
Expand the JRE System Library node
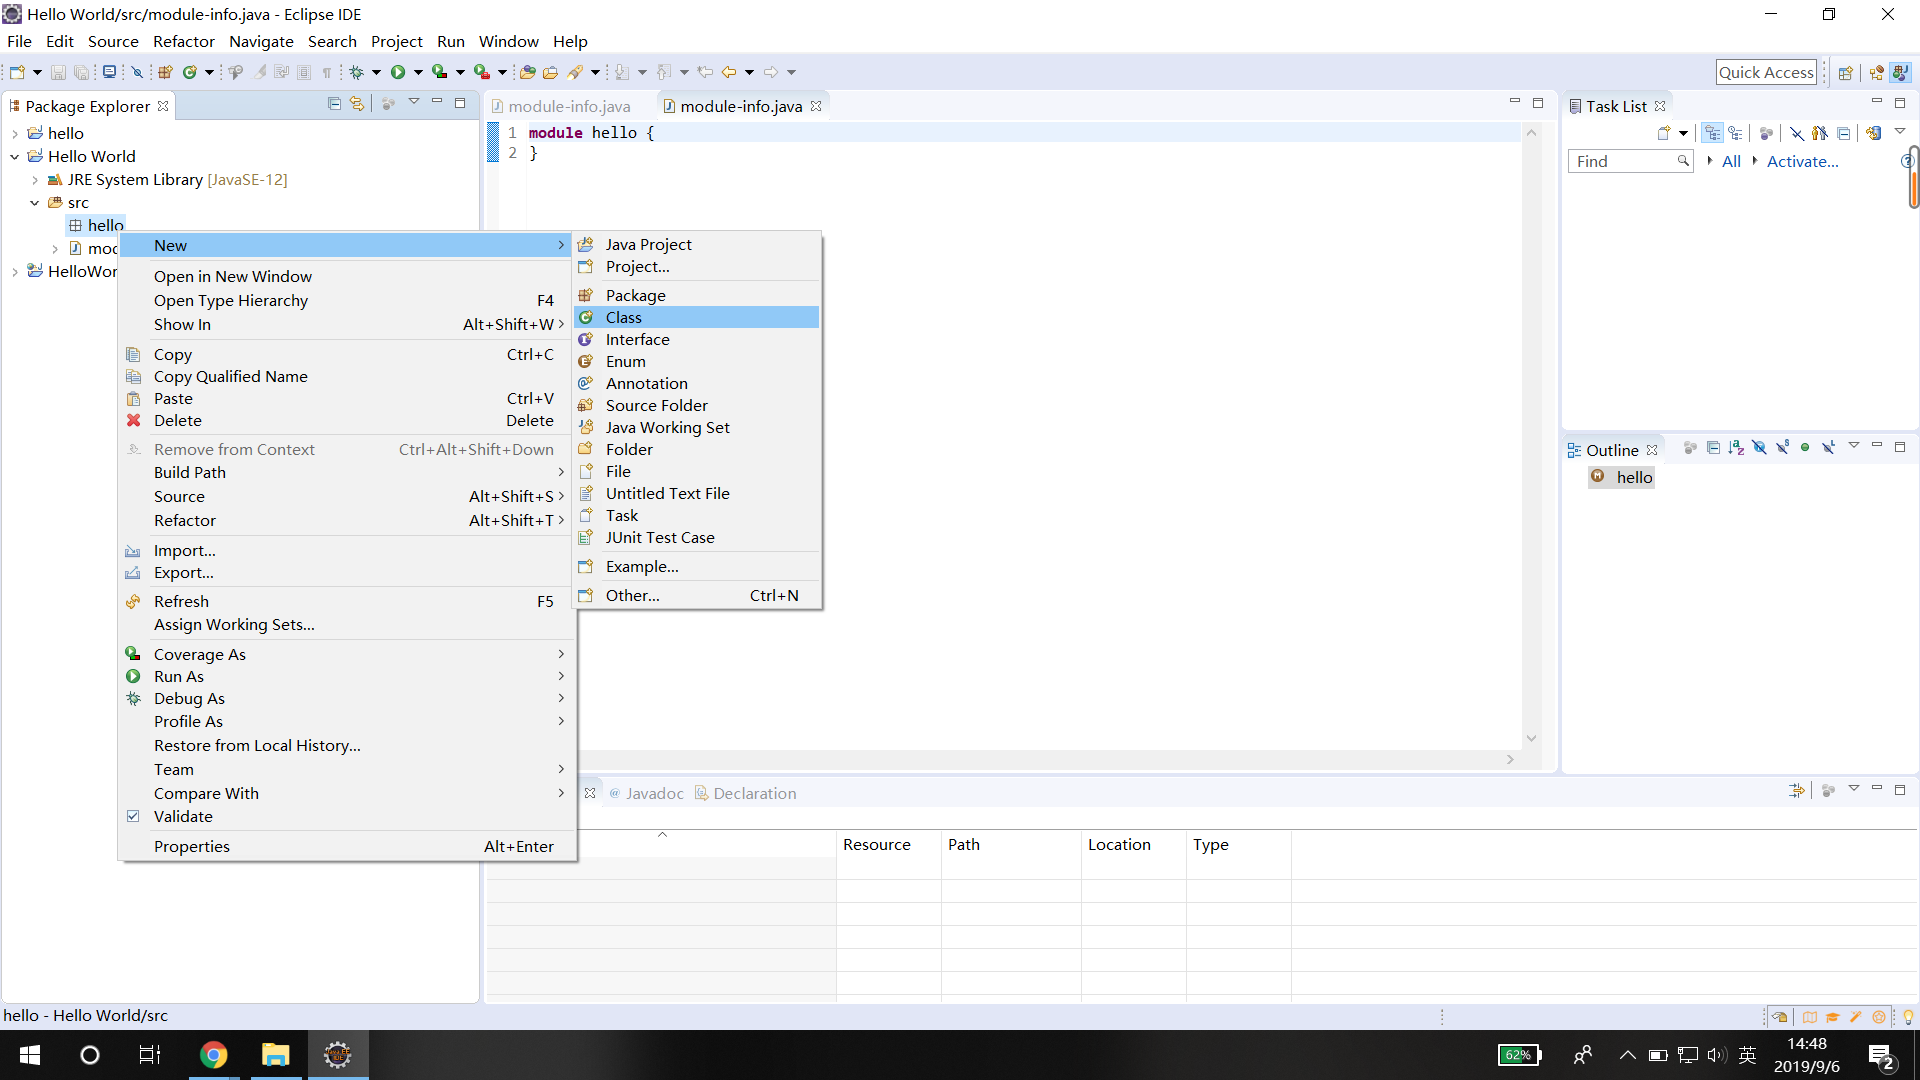pyautogui.click(x=35, y=180)
